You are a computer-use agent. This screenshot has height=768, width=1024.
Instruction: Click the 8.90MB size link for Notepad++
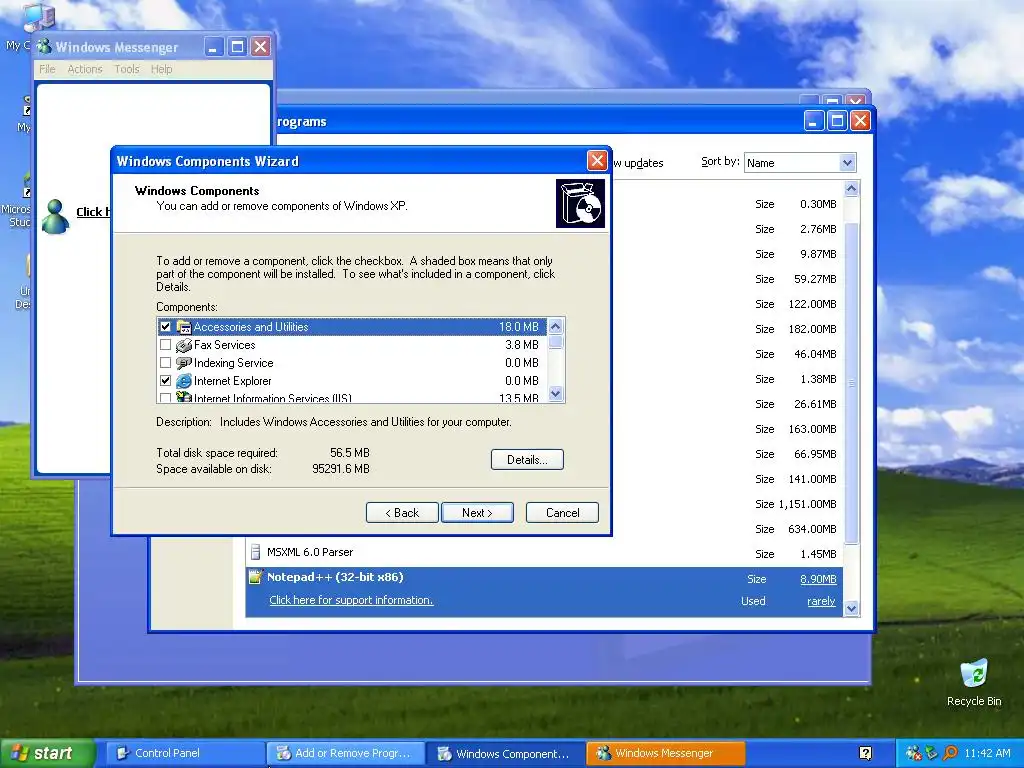(818, 579)
